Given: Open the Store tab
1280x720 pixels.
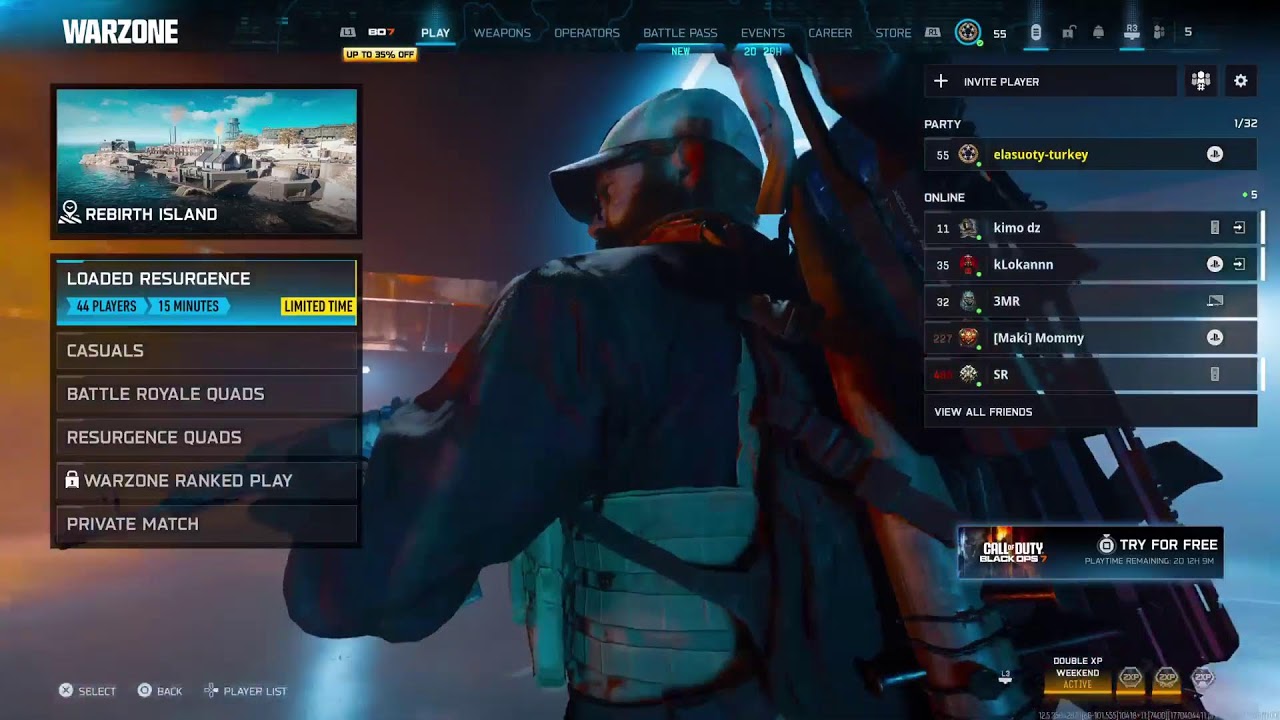Looking at the screenshot, I should click(x=893, y=33).
